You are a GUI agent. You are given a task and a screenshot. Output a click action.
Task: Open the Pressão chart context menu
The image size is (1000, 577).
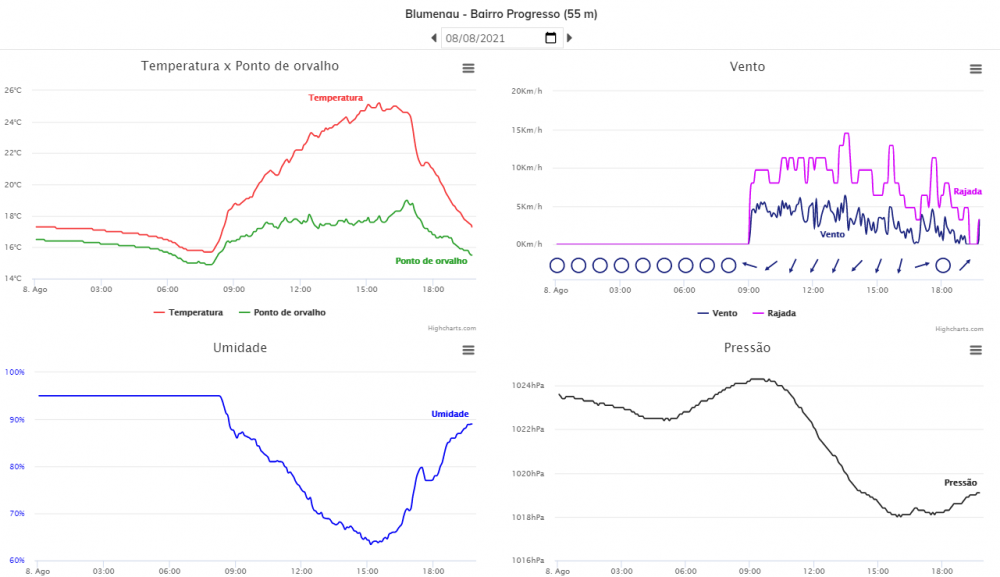[976, 350]
